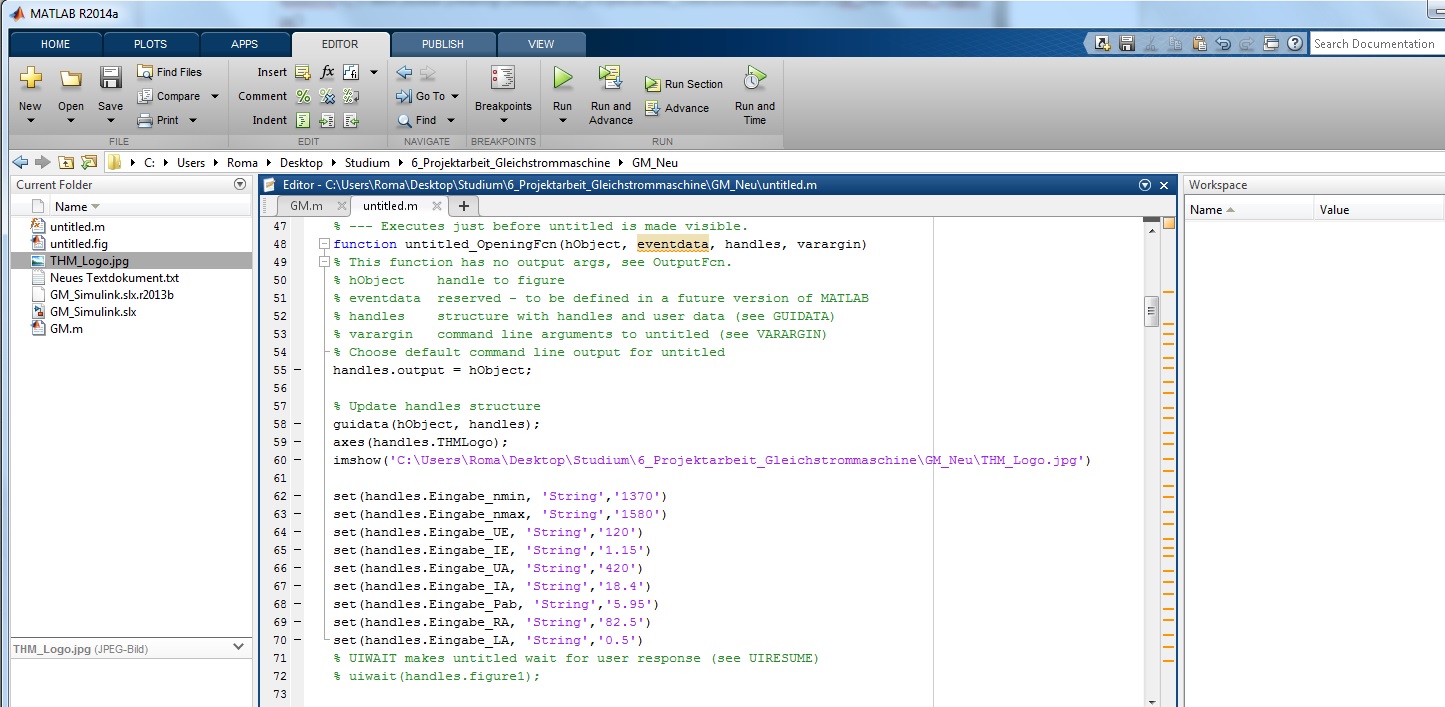Switch to the PLOTS ribbon tab
Viewport: 1445px width, 707px height.
(150, 44)
